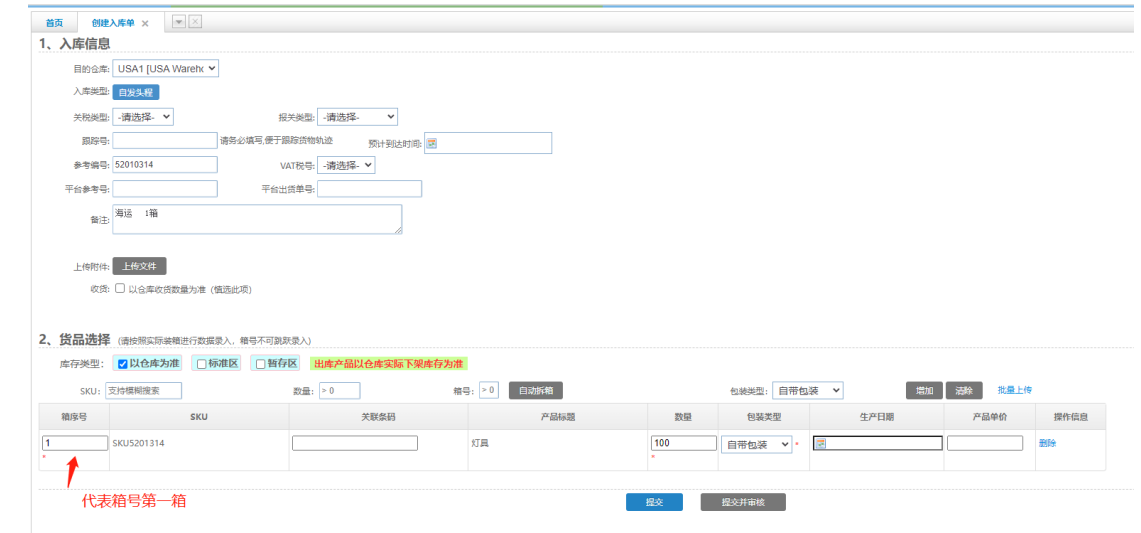
Task: Open calendar icon for 预计到达时间
Action: click(432, 143)
